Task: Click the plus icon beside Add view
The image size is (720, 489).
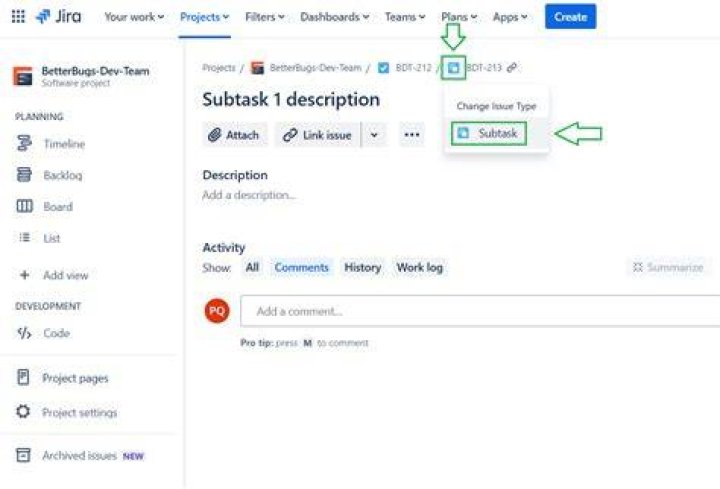Action: click(24, 275)
